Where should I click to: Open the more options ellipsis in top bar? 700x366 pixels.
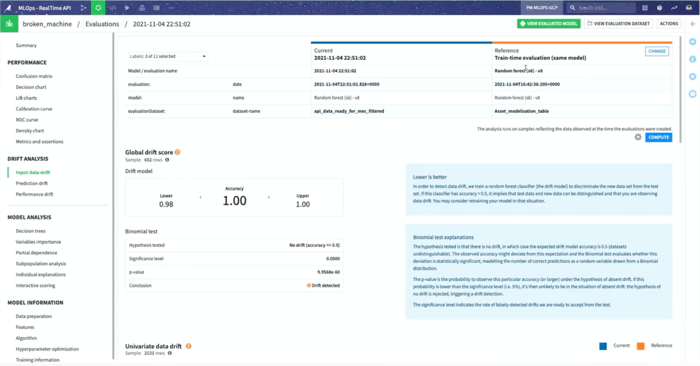pyautogui.click(x=171, y=8)
